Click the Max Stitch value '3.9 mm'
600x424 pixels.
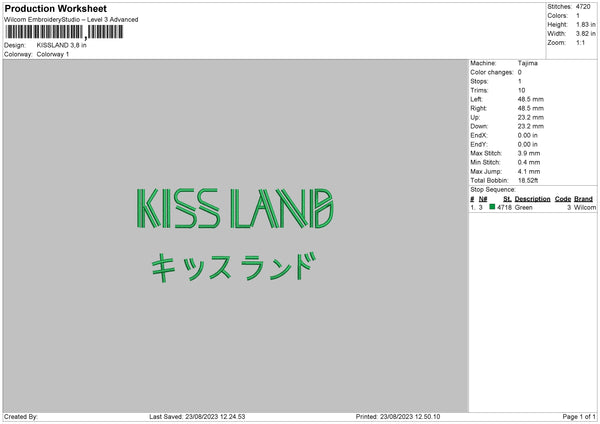coord(529,153)
